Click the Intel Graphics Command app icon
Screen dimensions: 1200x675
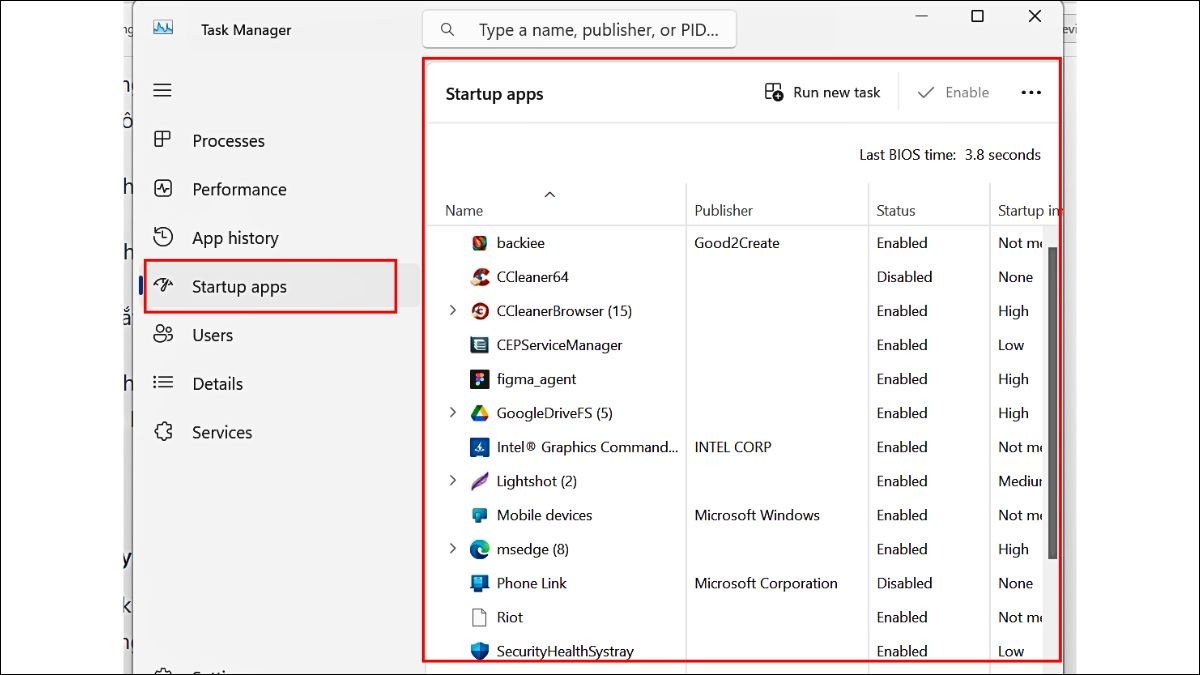[x=479, y=446]
